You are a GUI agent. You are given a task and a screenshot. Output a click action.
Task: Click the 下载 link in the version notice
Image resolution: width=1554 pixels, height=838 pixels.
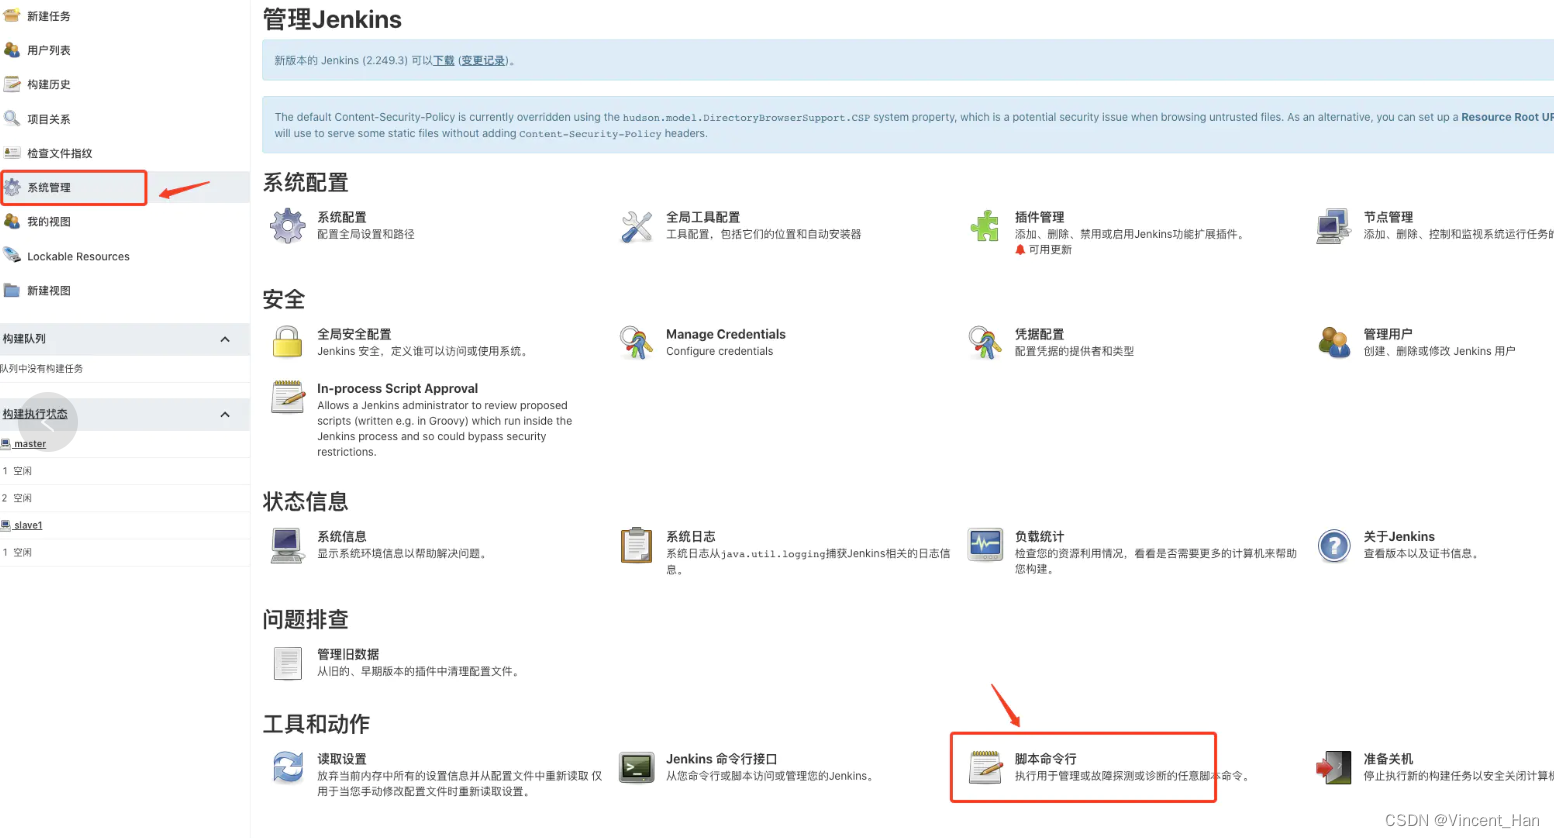444,61
